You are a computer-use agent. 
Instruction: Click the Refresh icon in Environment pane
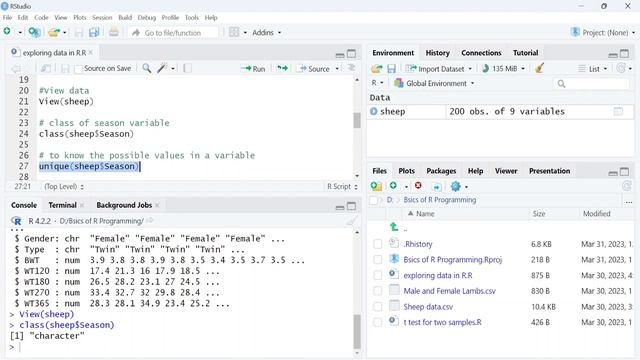(621, 68)
